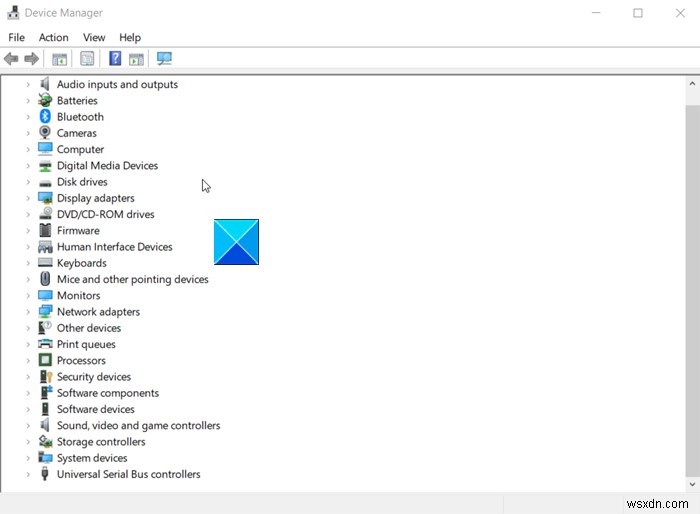Expand the System devices chevron

point(28,458)
